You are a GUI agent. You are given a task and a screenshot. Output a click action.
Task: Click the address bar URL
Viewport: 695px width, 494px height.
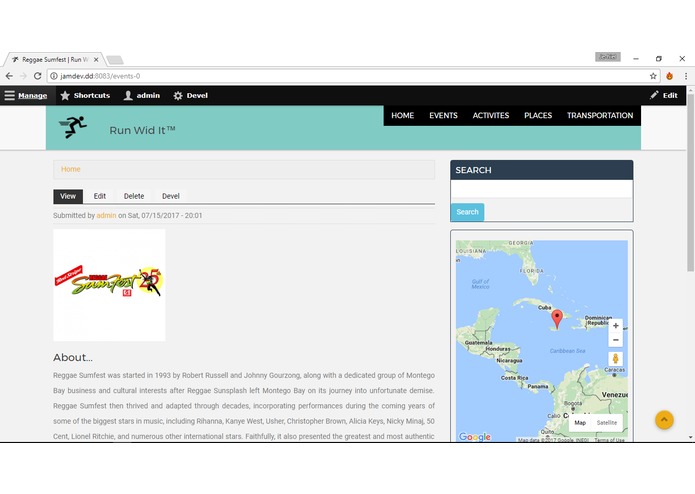[x=100, y=76]
